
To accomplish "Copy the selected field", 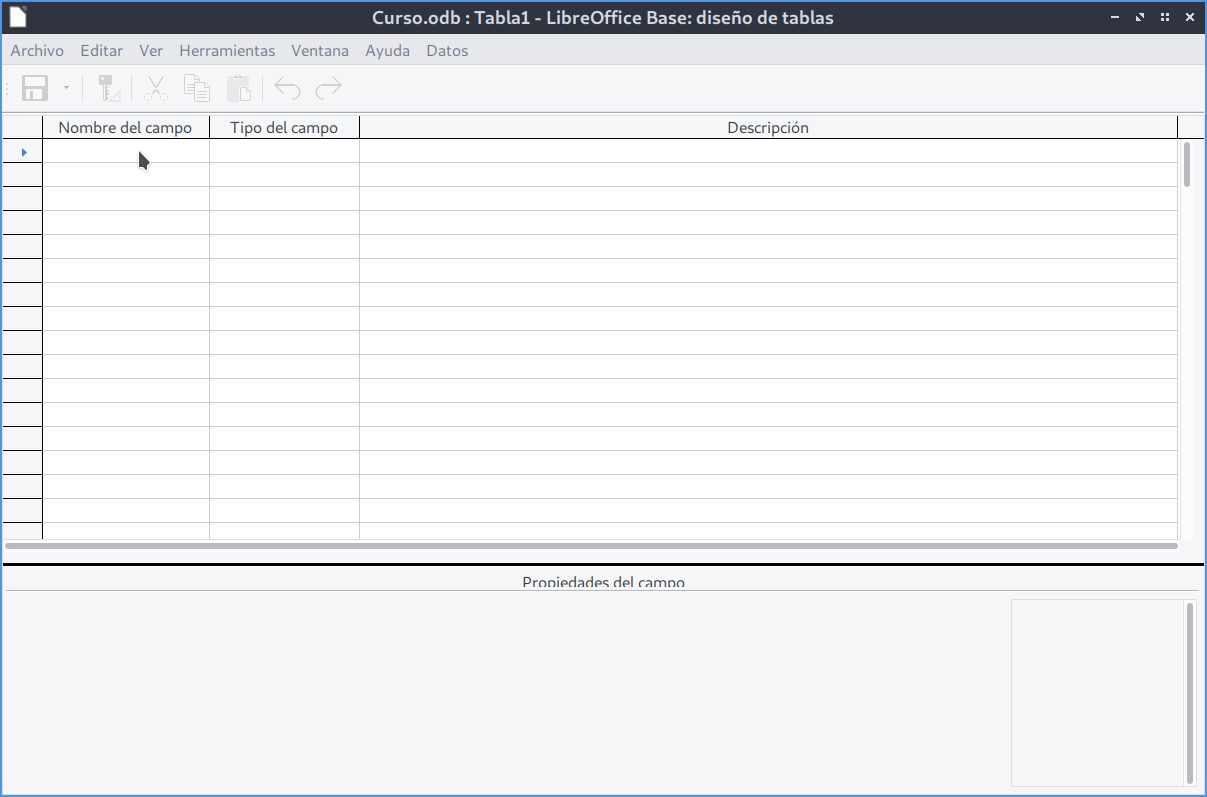I will (x=196, y=88).
